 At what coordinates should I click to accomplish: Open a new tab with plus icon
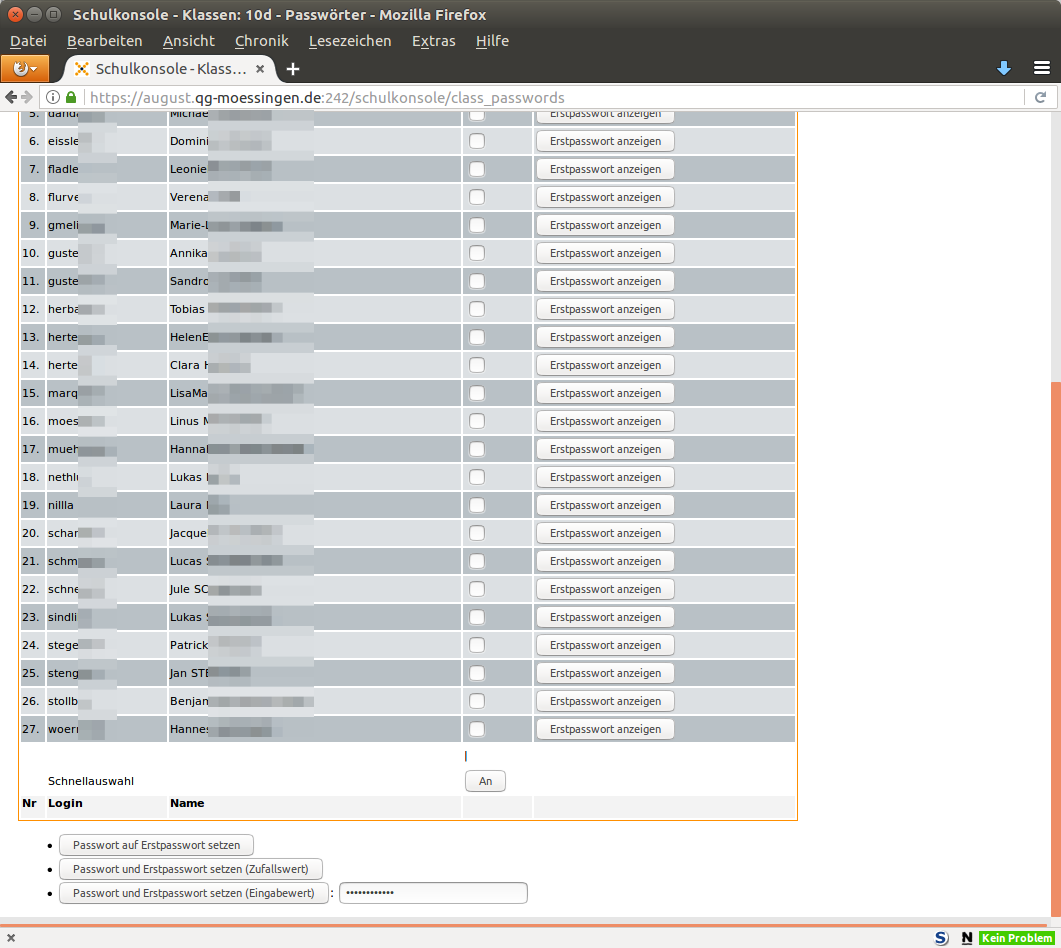tap(292, 69)
